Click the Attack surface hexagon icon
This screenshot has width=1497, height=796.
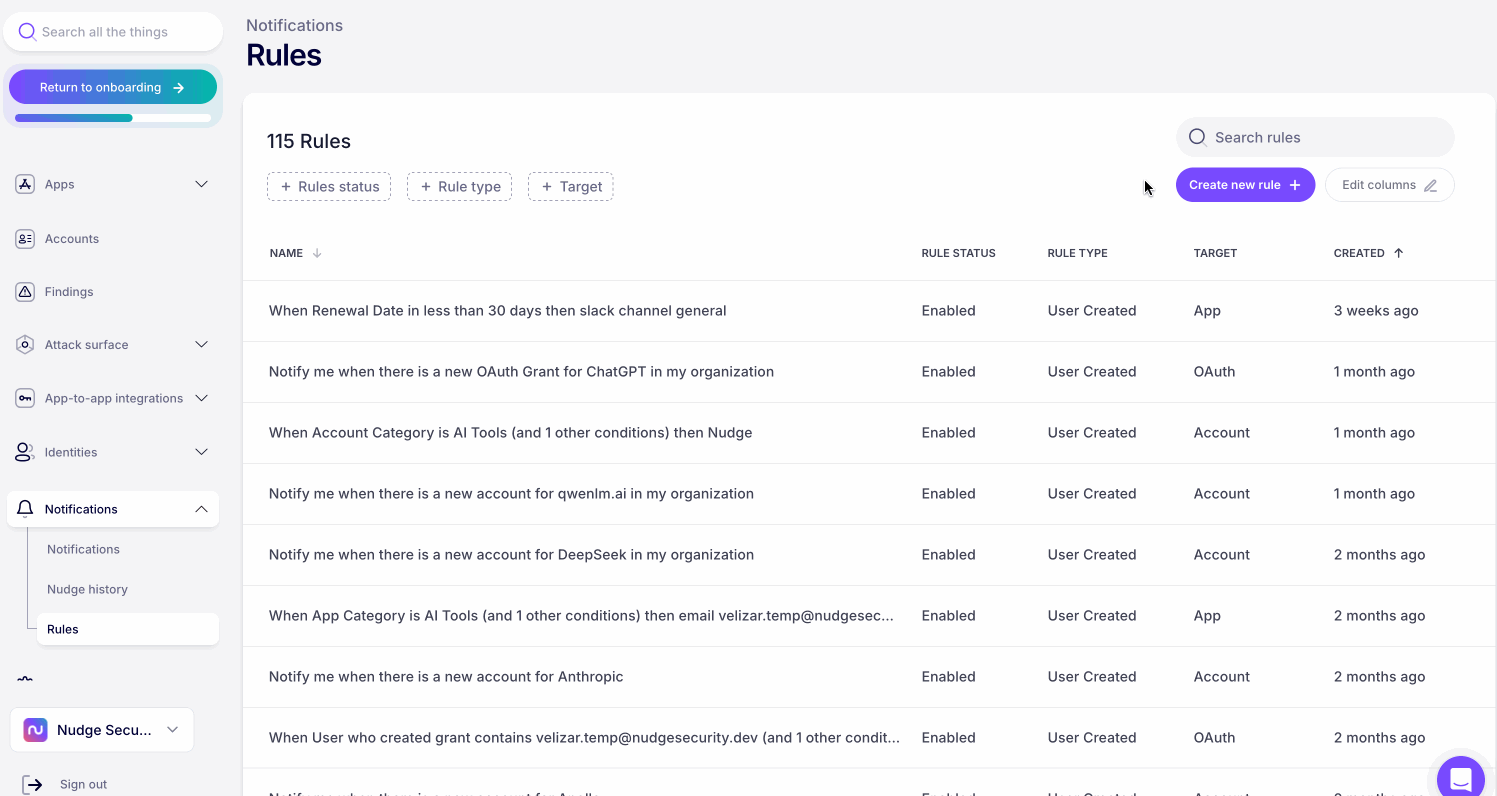tap(25, 345)
